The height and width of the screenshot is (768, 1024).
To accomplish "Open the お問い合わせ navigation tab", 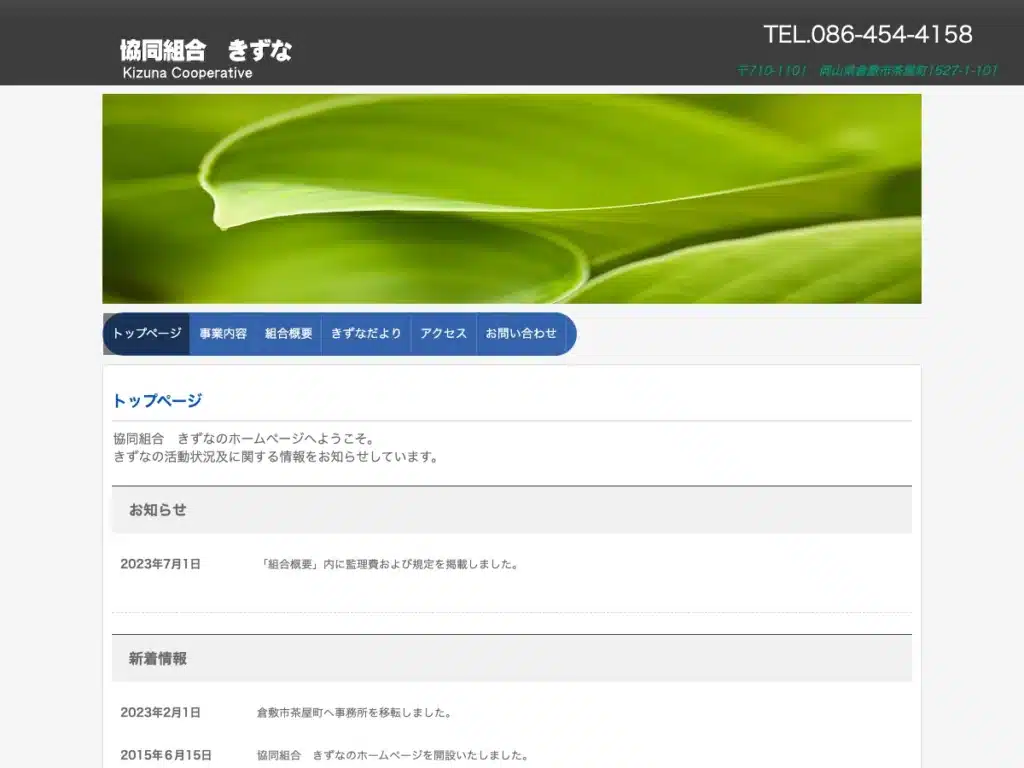I will (x=521, y=334).
